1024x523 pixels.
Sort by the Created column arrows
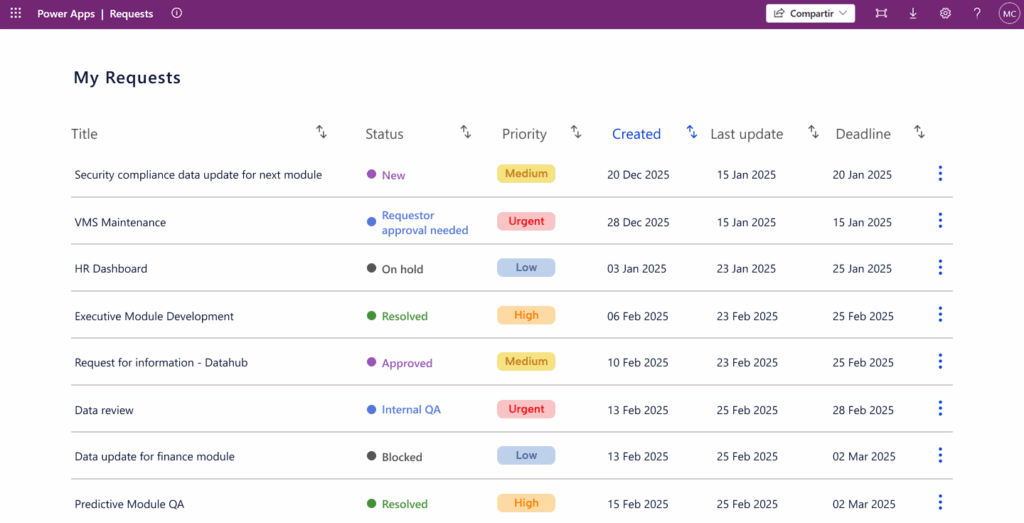(x=692, y=132)
